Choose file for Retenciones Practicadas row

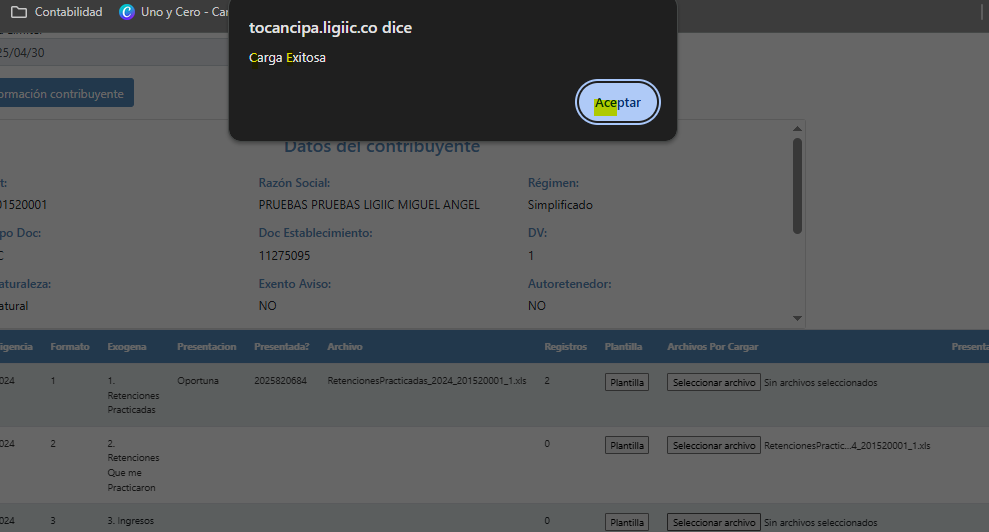coord(713,382)
